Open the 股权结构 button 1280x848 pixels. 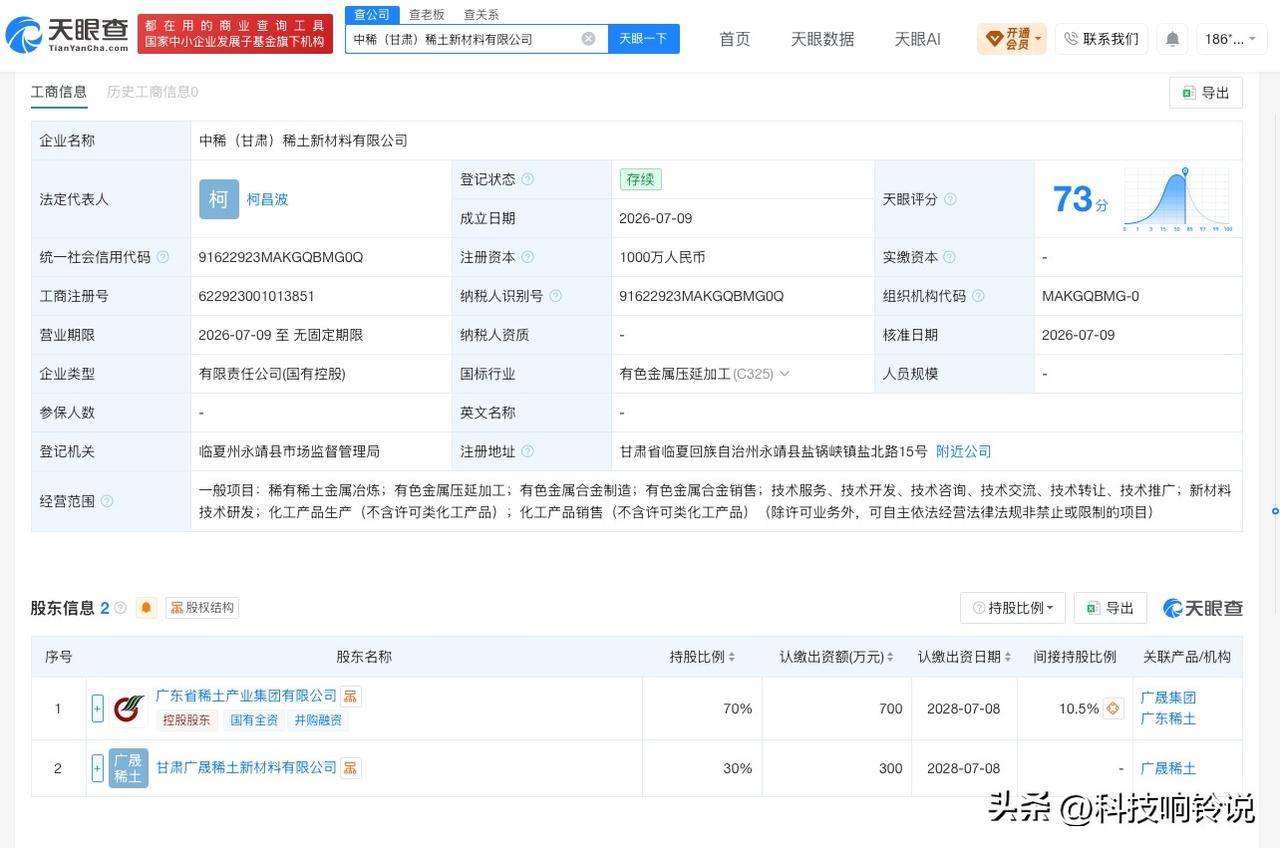tap(202, 607)
